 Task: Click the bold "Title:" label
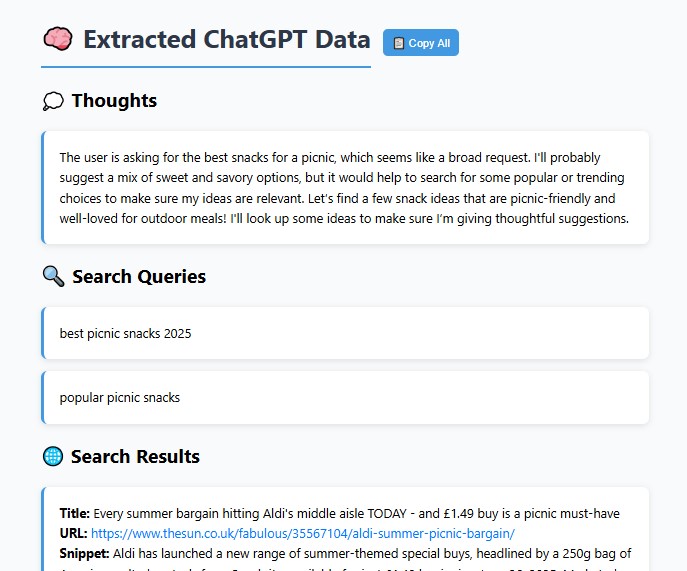point(75,513)
